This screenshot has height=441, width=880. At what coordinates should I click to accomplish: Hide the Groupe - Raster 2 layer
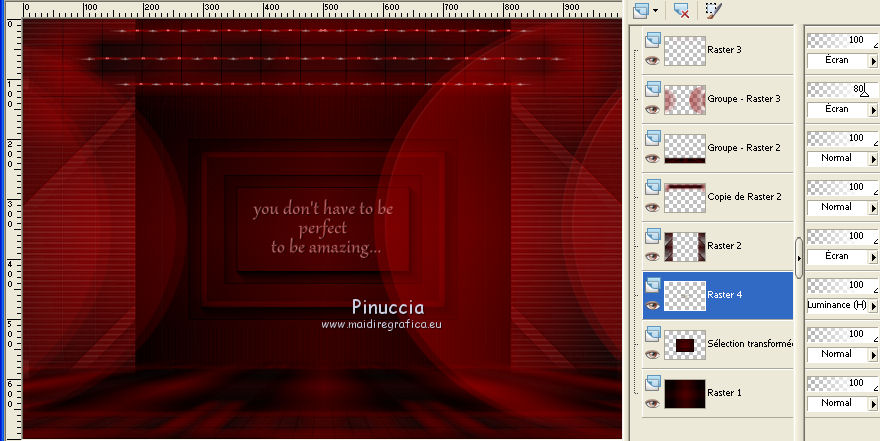652,158
